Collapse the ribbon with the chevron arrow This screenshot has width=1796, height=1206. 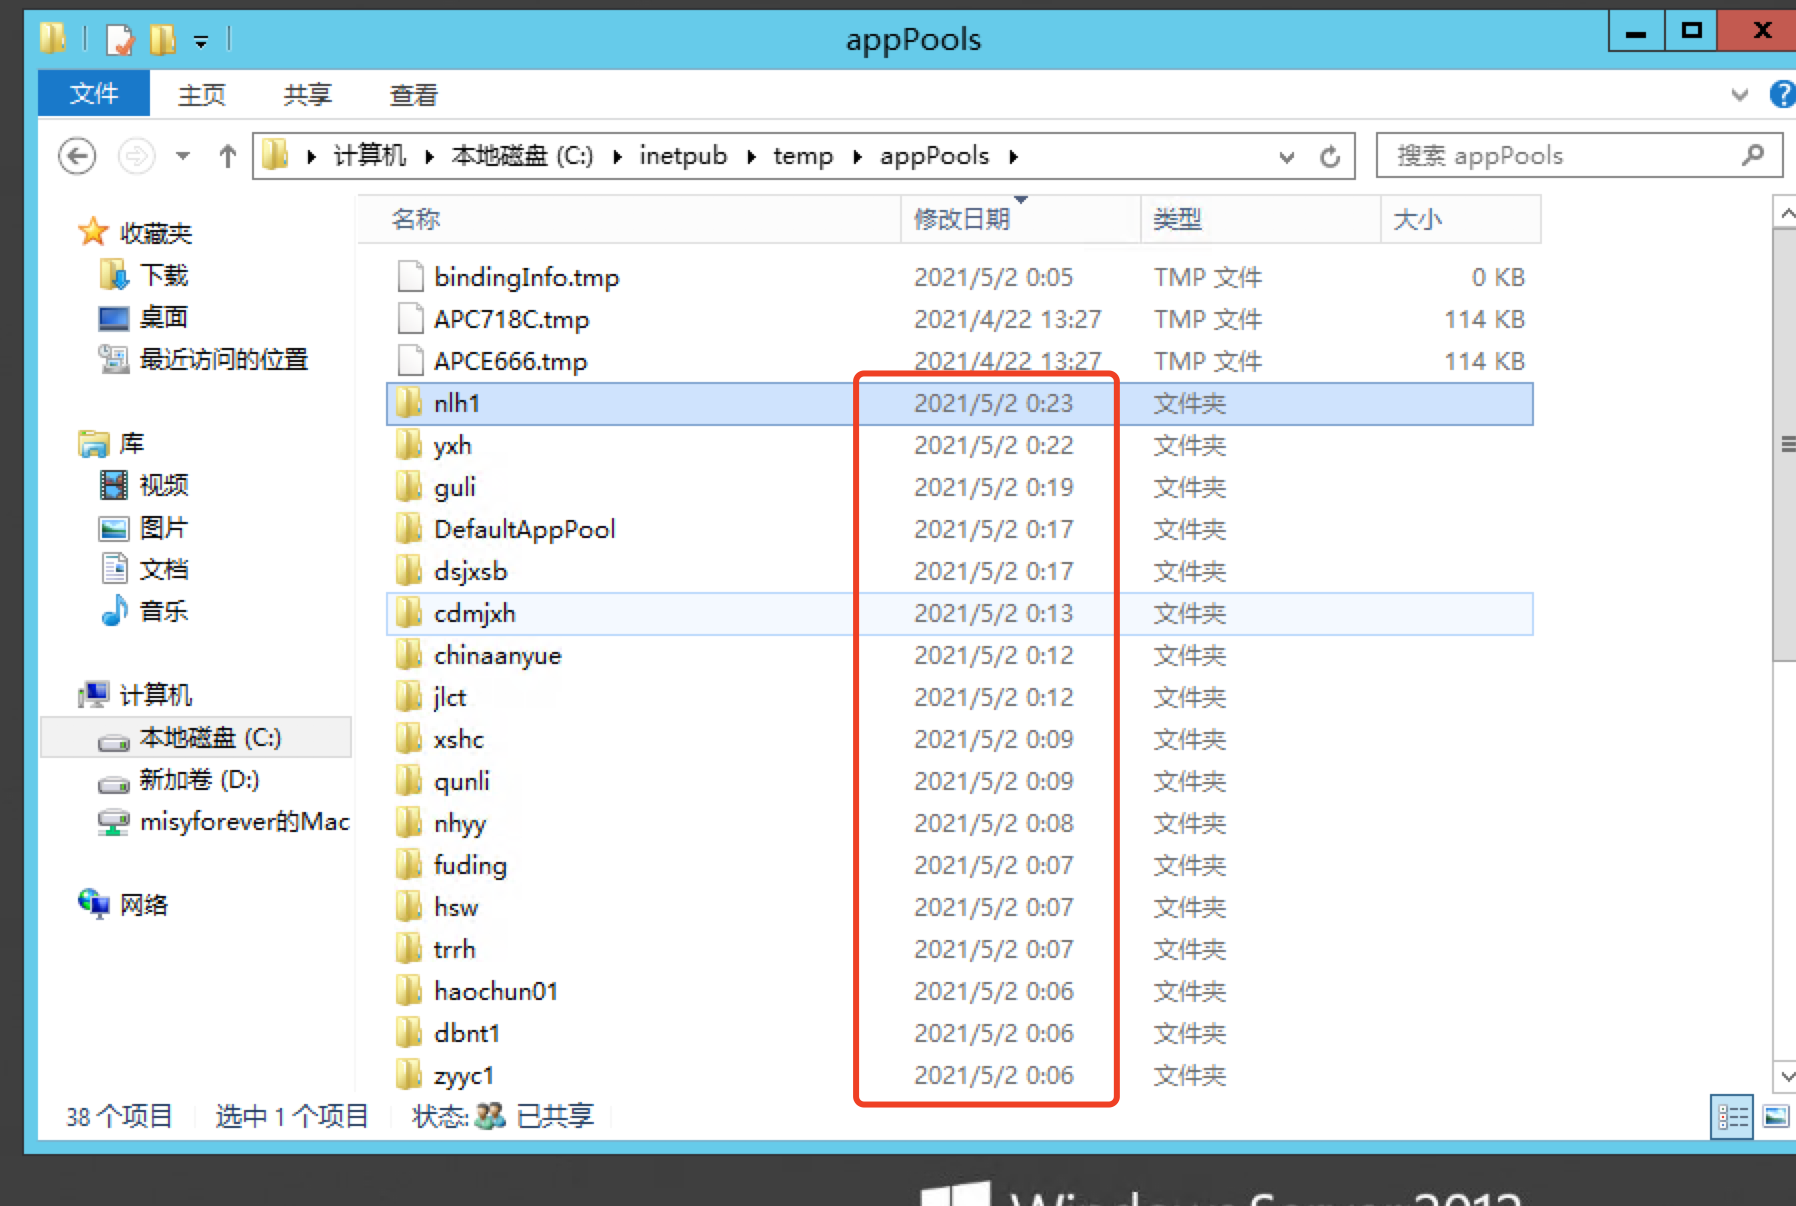click(1739, 93)
